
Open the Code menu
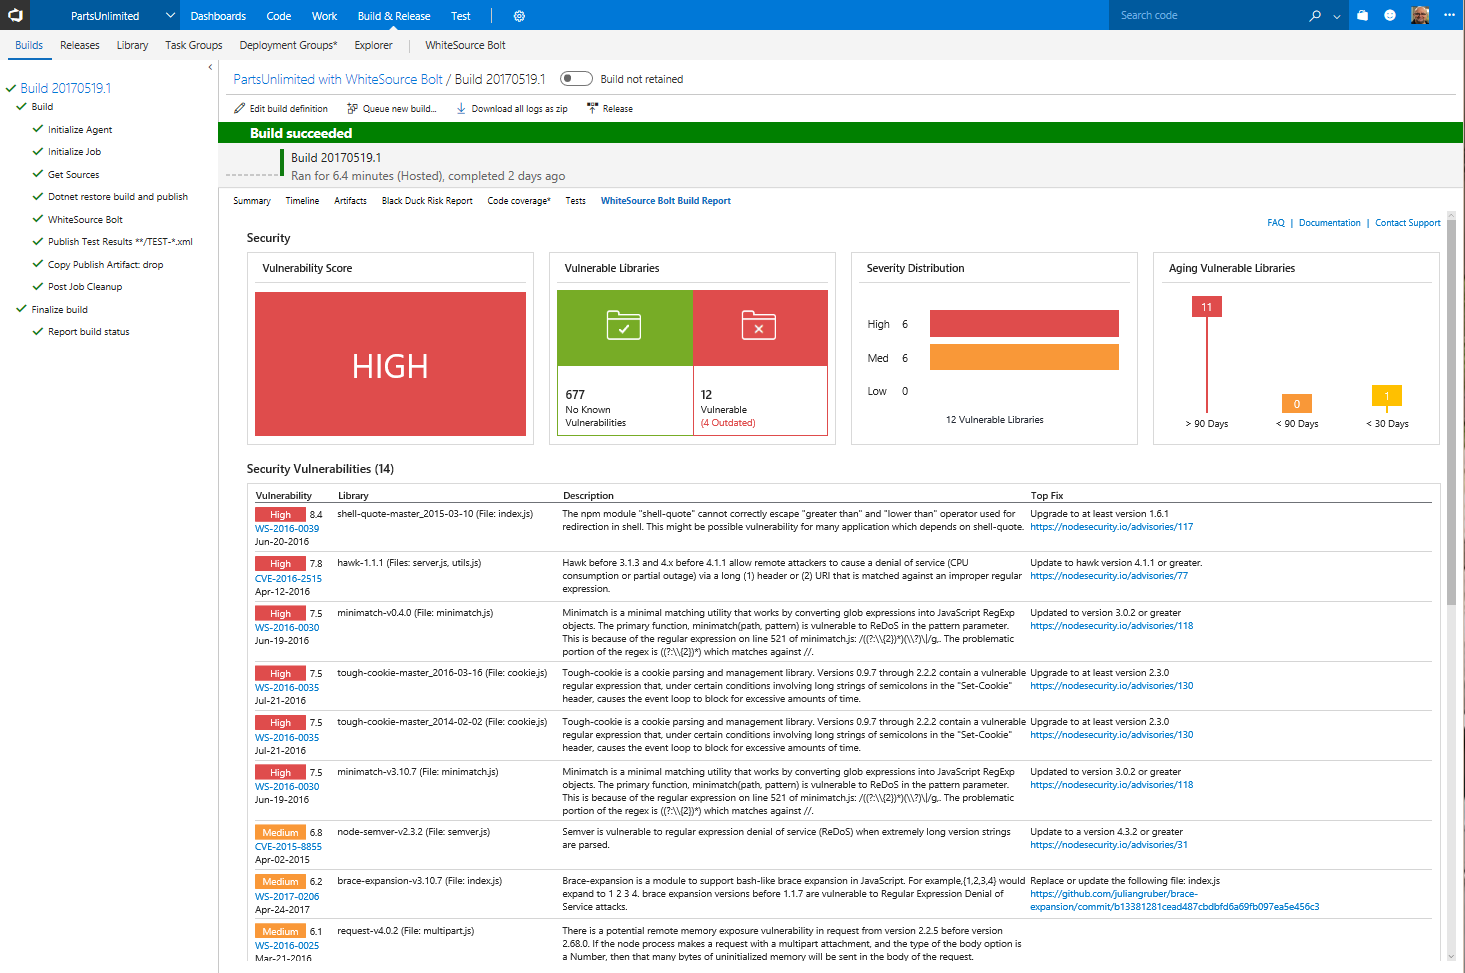point(279,16)
